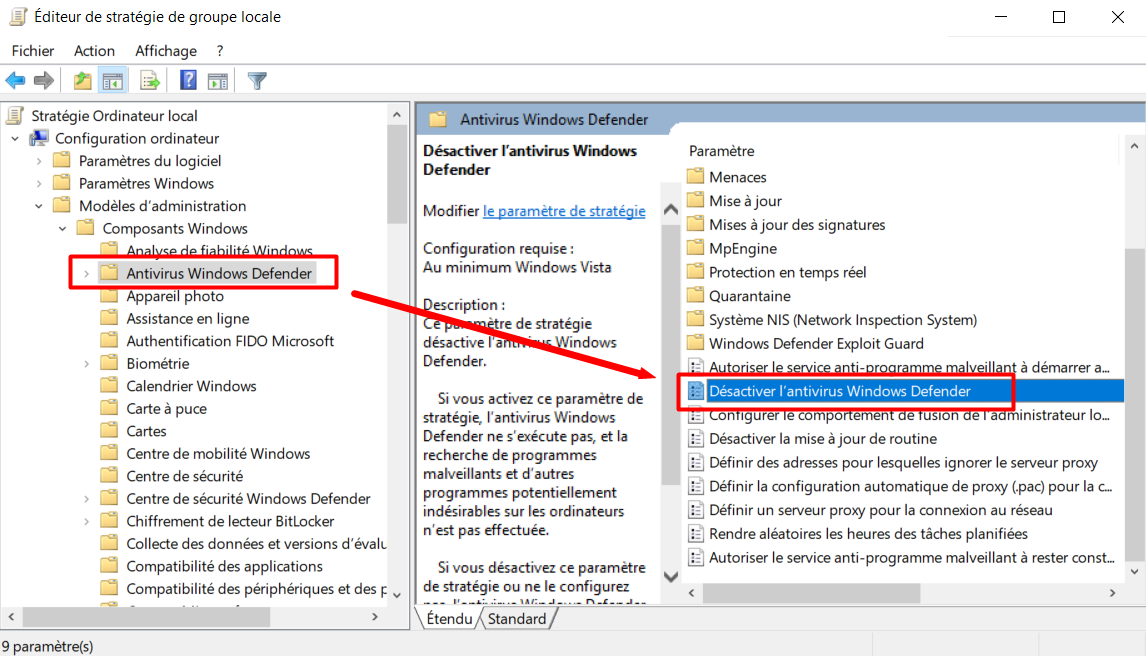Click the Désactiver la mise à jour de routine policy icon
Viewport: 1146px width, 656px height.
click(x=696, y=438)
